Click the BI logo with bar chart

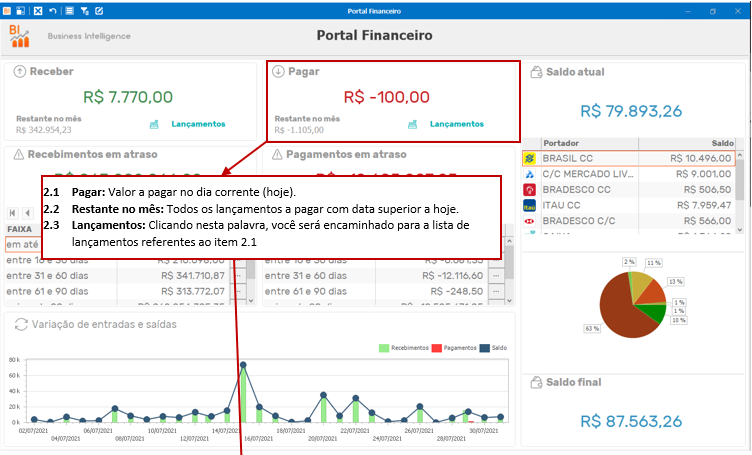pyautogui.click(x=19, y=36)
